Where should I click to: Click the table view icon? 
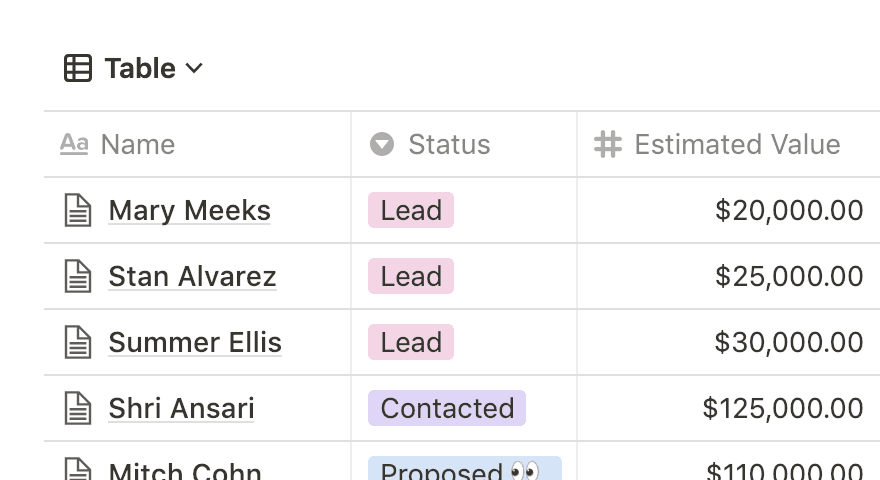coord(78,68)
